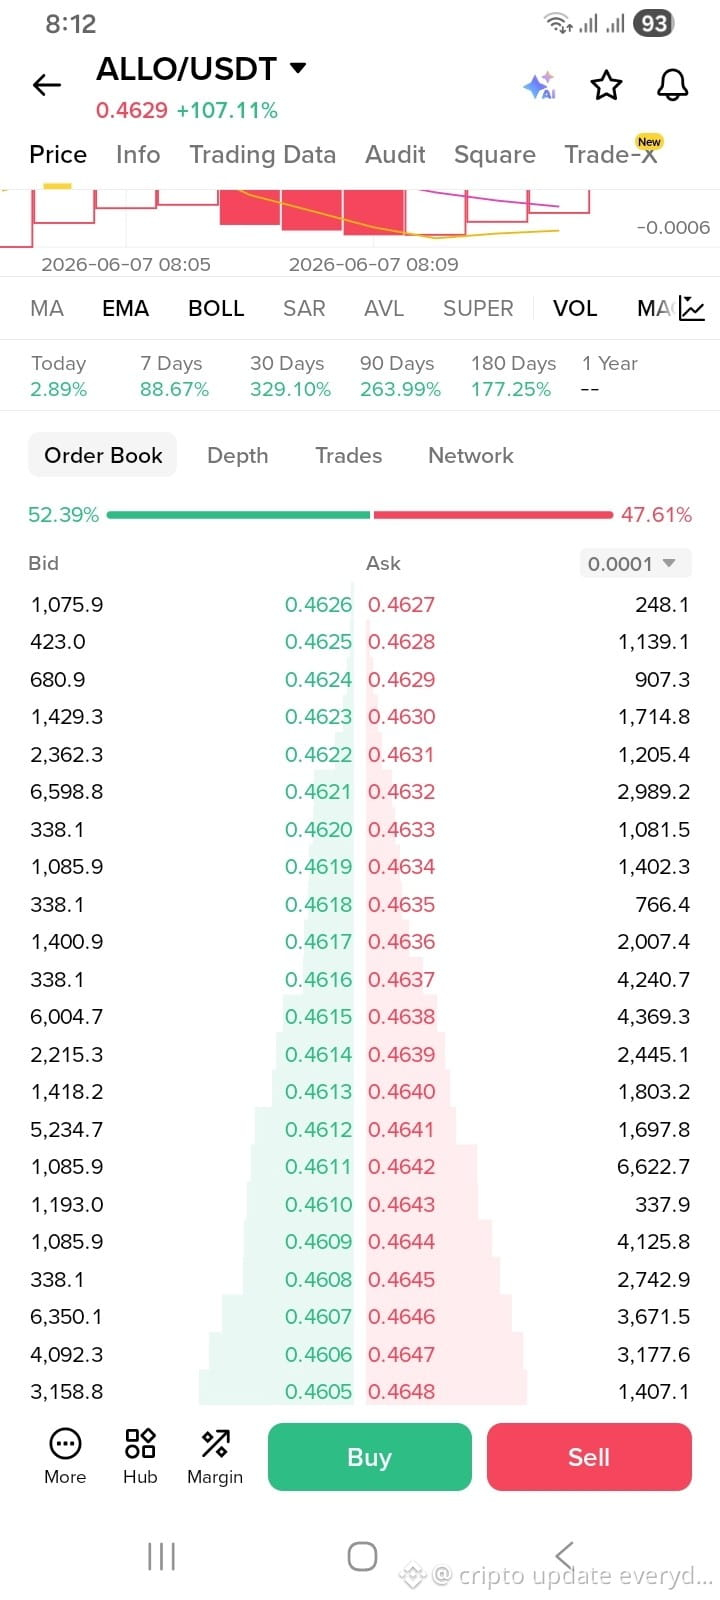Open the AI sparkle assistant icon
720x1600 pixels.
click(540, 86)
